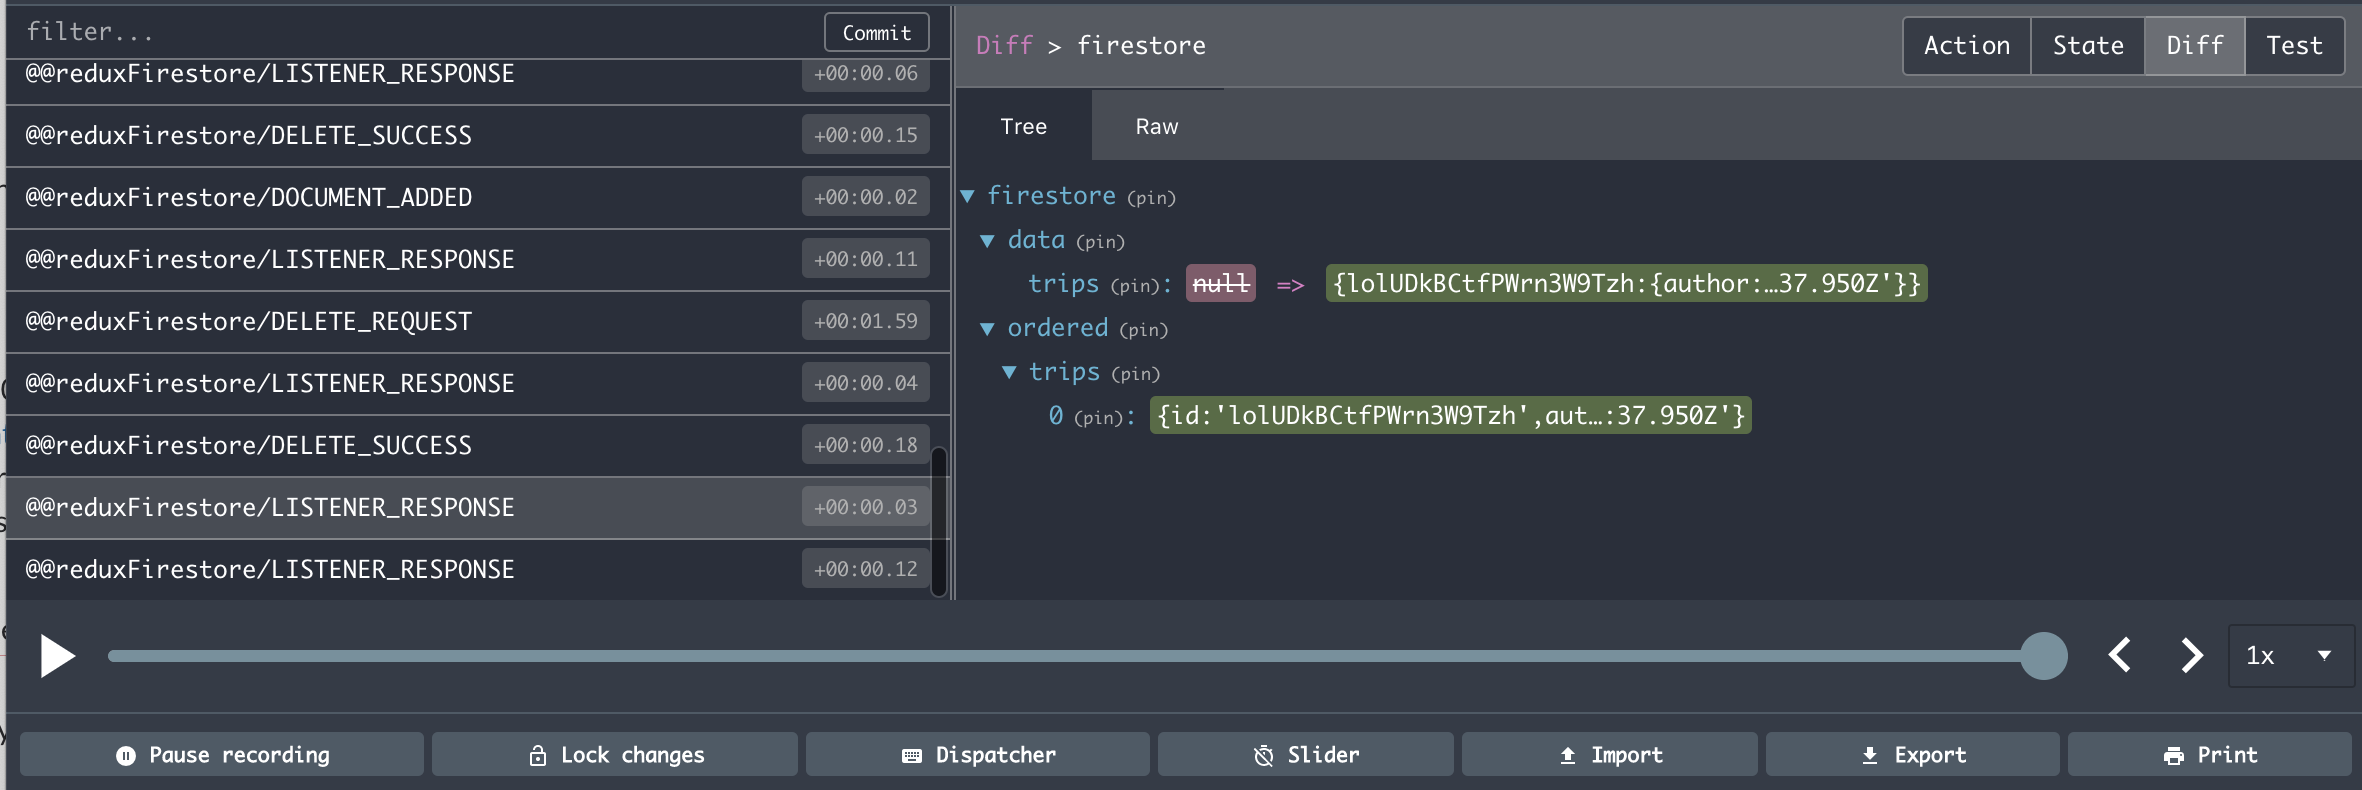2362x790 pixels.
Task: Click the Diff breadcrumb link
Action: 1004,46
